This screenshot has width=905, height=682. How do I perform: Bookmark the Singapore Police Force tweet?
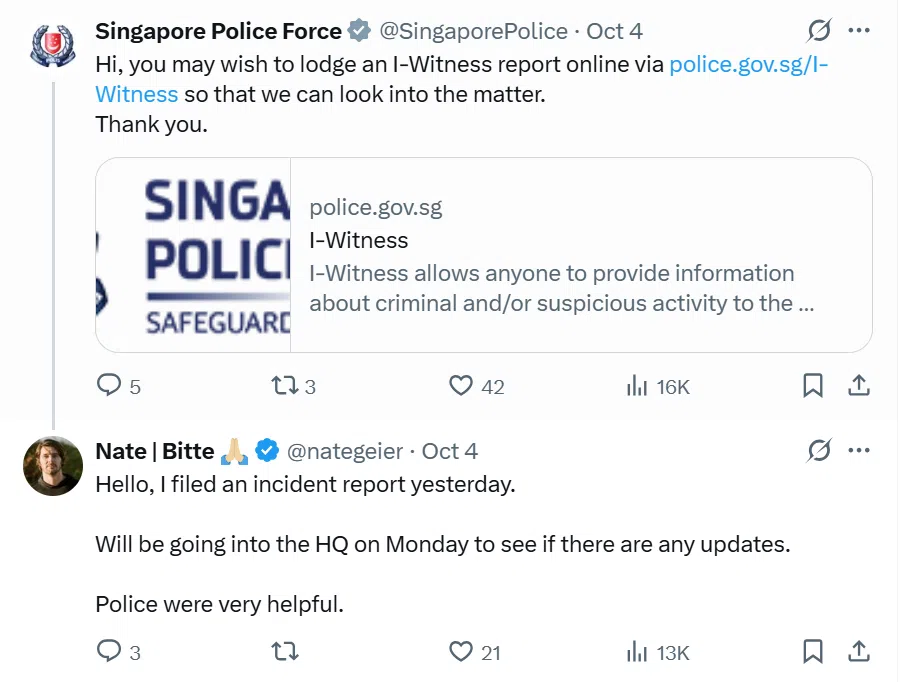point(813,386)
